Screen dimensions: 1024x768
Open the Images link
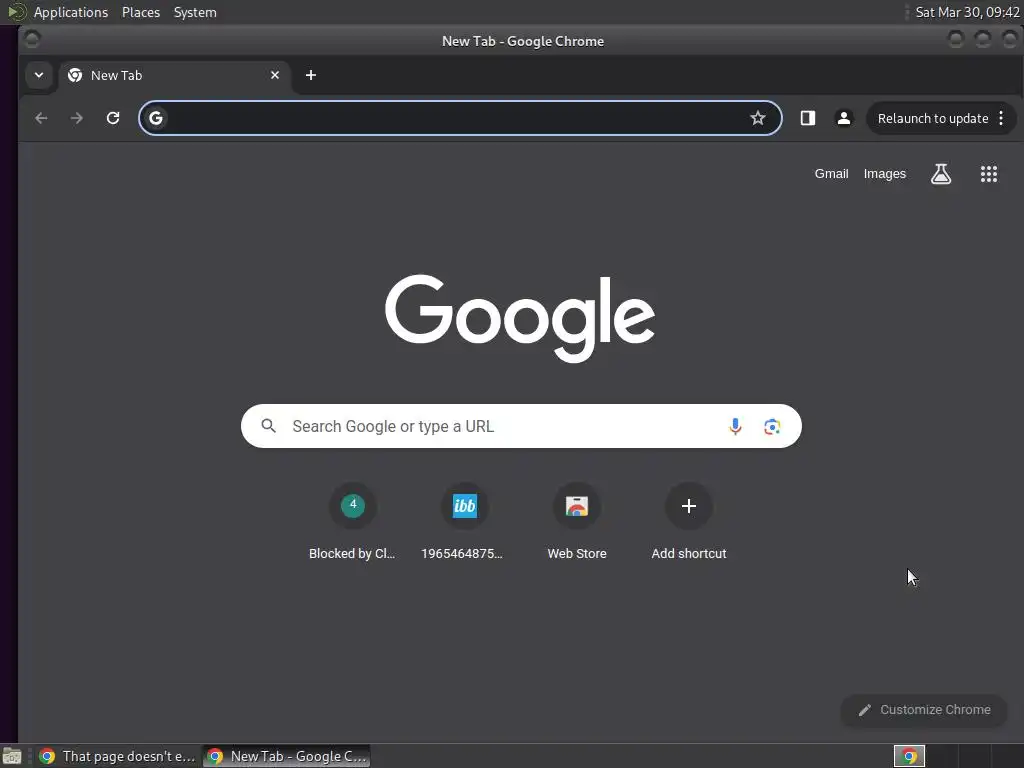[884, 174]
